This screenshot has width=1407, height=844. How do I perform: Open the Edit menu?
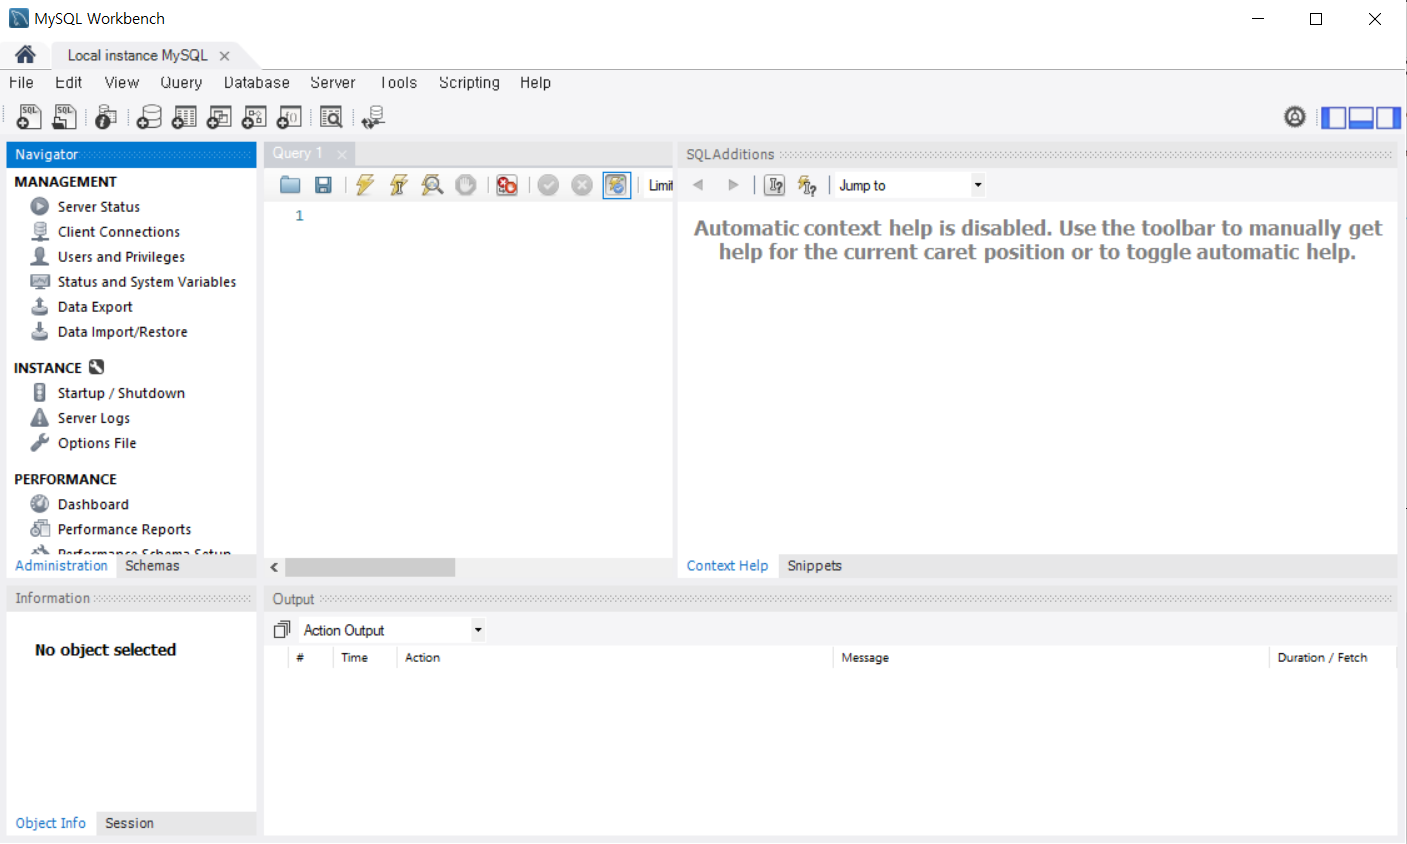click(x=69, y=82)
